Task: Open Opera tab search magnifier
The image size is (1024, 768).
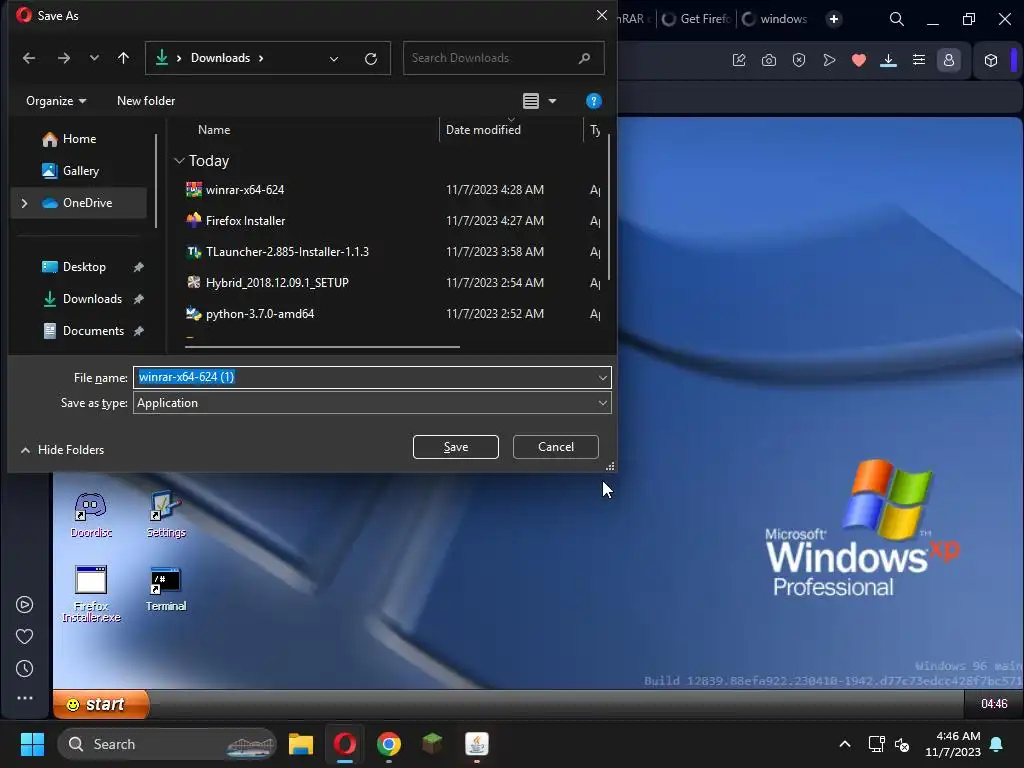Action: (x=897, y=20)
